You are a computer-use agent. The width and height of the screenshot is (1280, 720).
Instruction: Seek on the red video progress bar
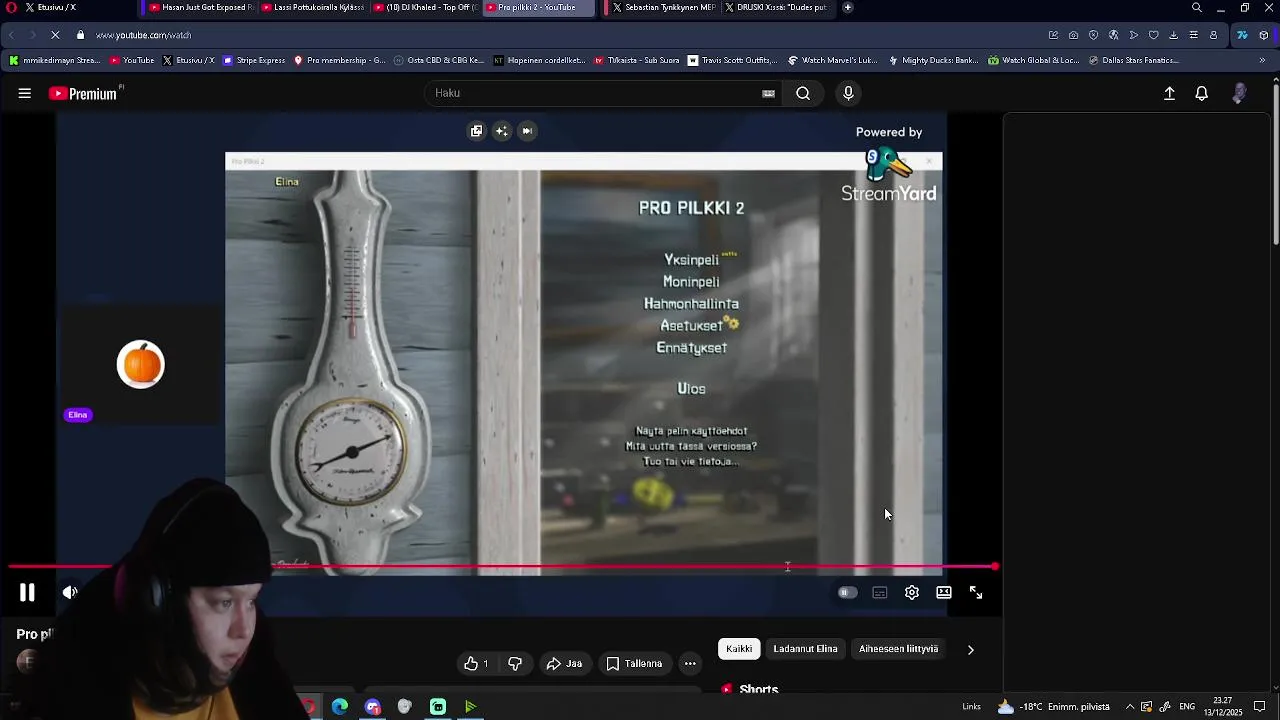pyautogui.click(x=503, y=567)
